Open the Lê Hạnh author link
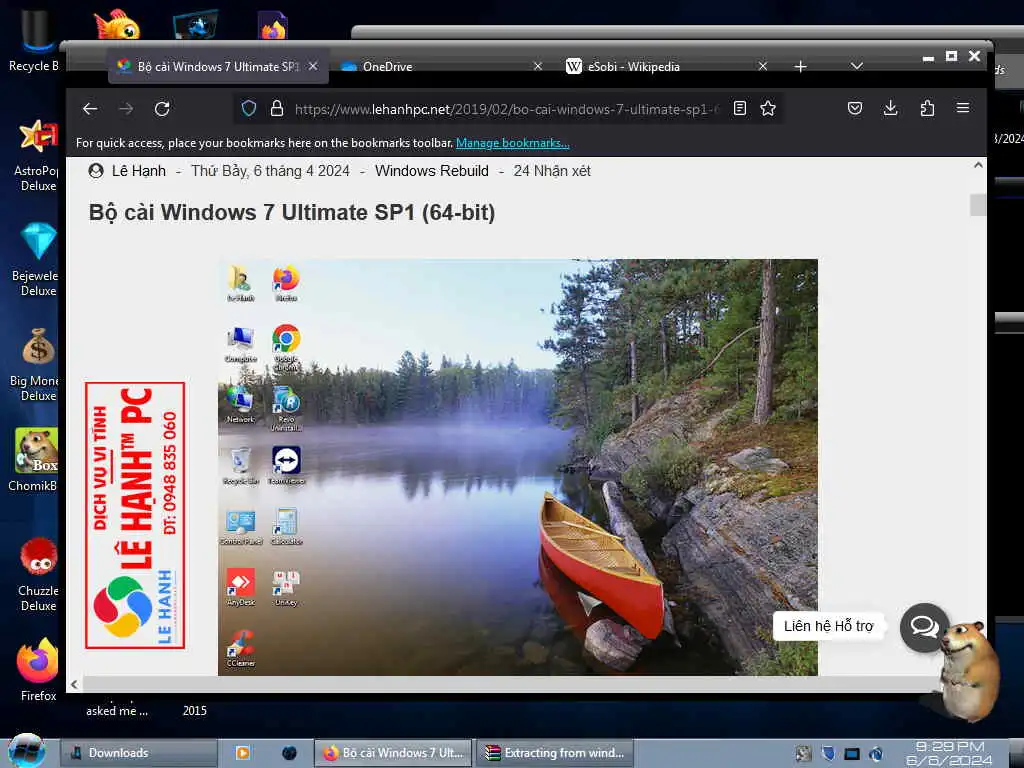 [x=138, y=171]
